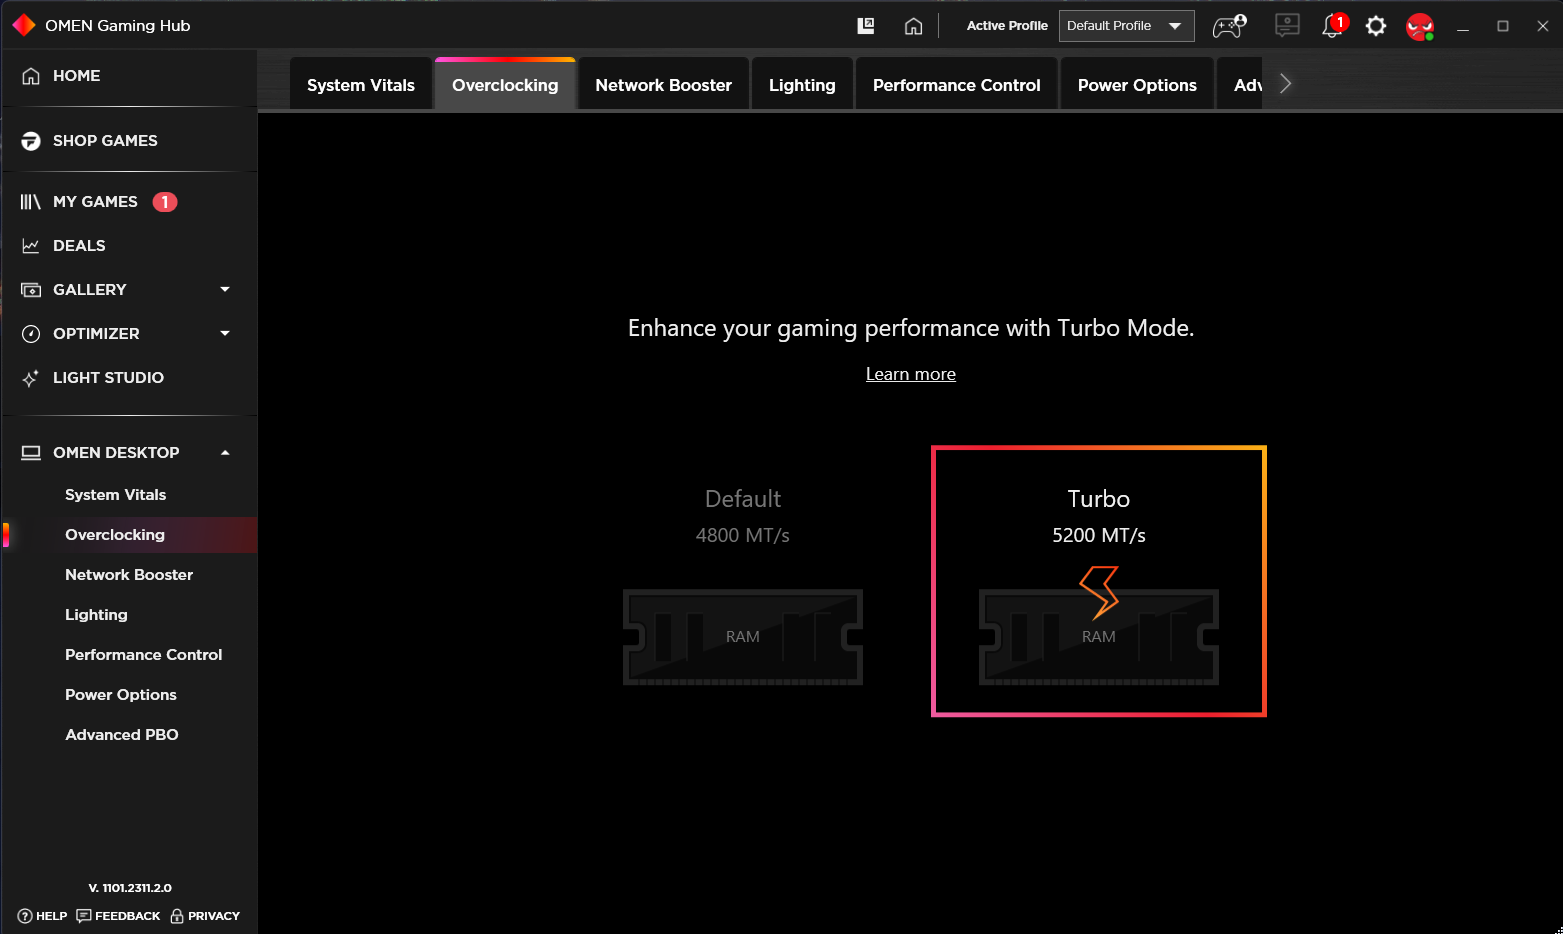Open settings gear icon
Screen dimensions: 1563x934
coord(1376,26)
